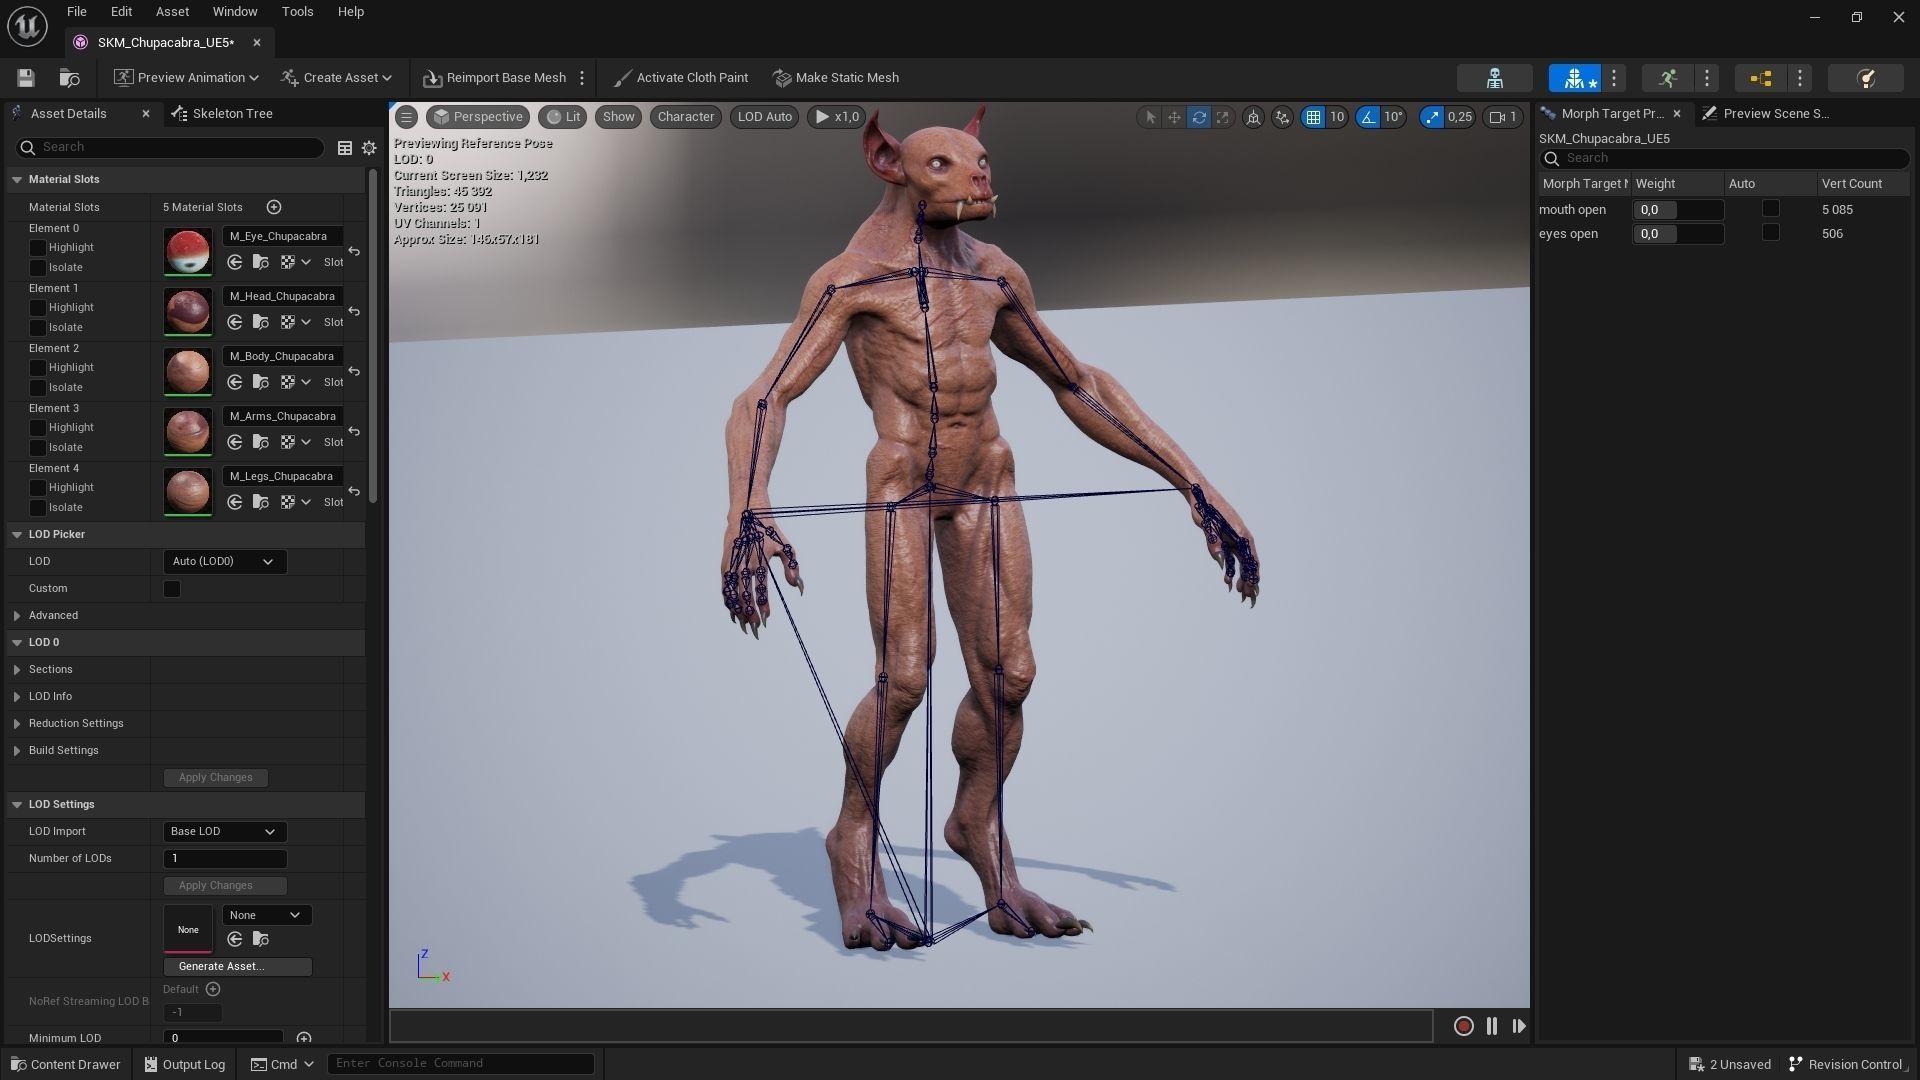The height and width of the screenshot is (1080, 1920).
Task: Open Revision Control status
Action: (1846, 1064)
